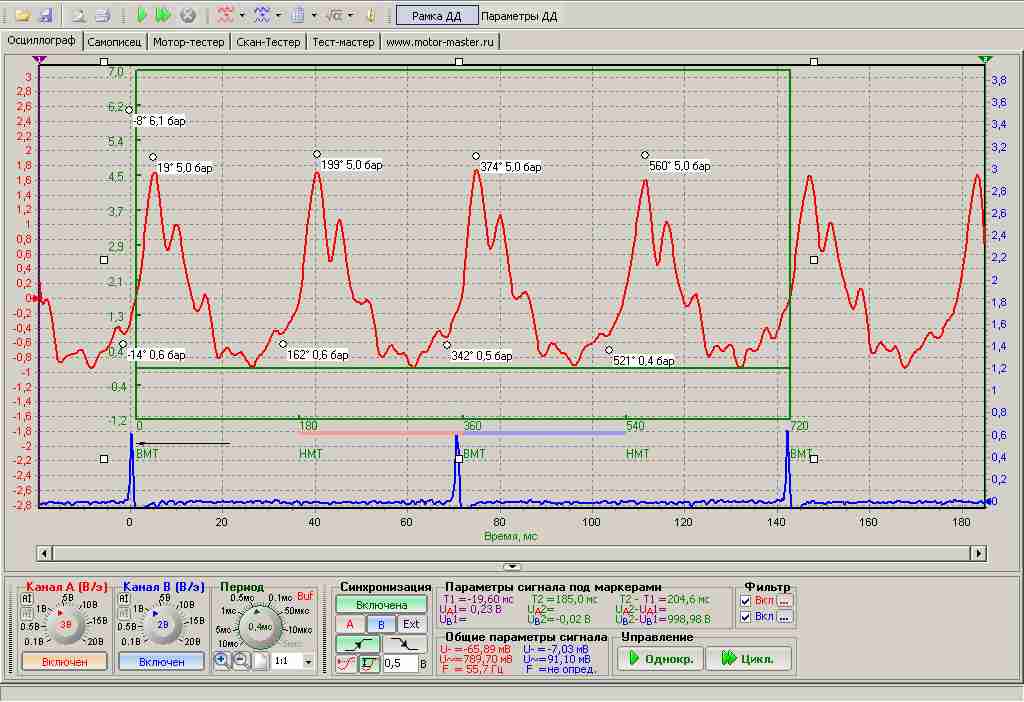This screenshot has height=702, width=1024.
Task: Start cyclic capture double green arrow toolbar icon
Action: [163, 15]
